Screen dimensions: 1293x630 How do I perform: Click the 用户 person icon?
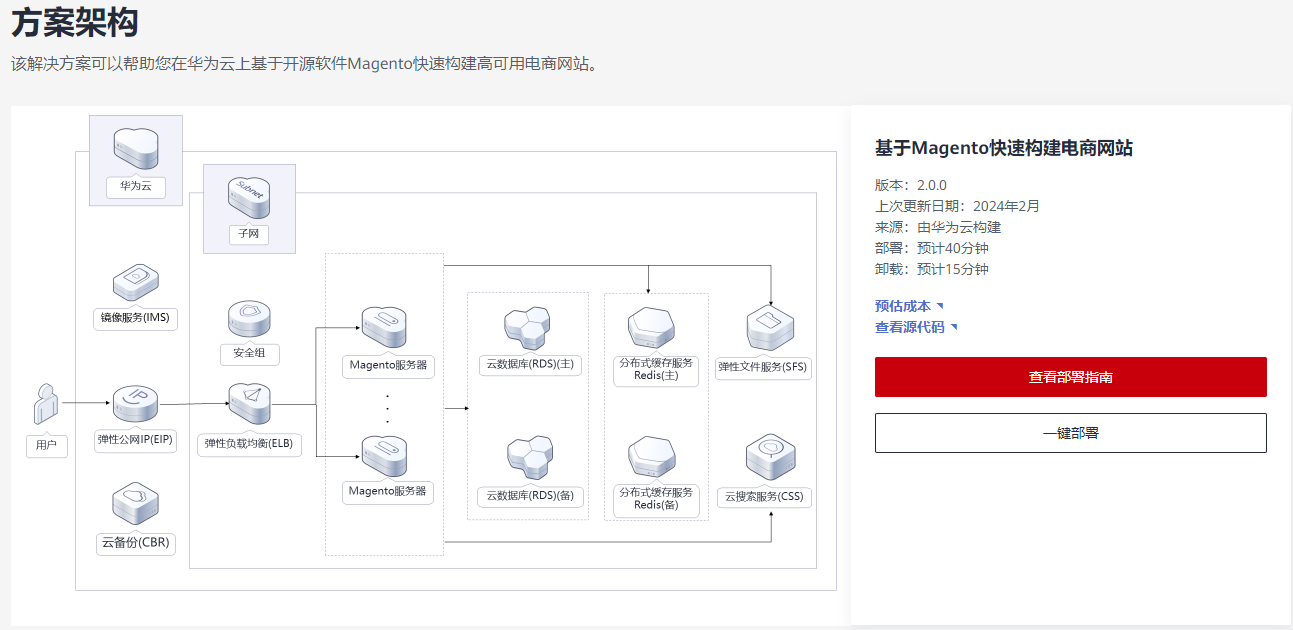tap(46, 404)
